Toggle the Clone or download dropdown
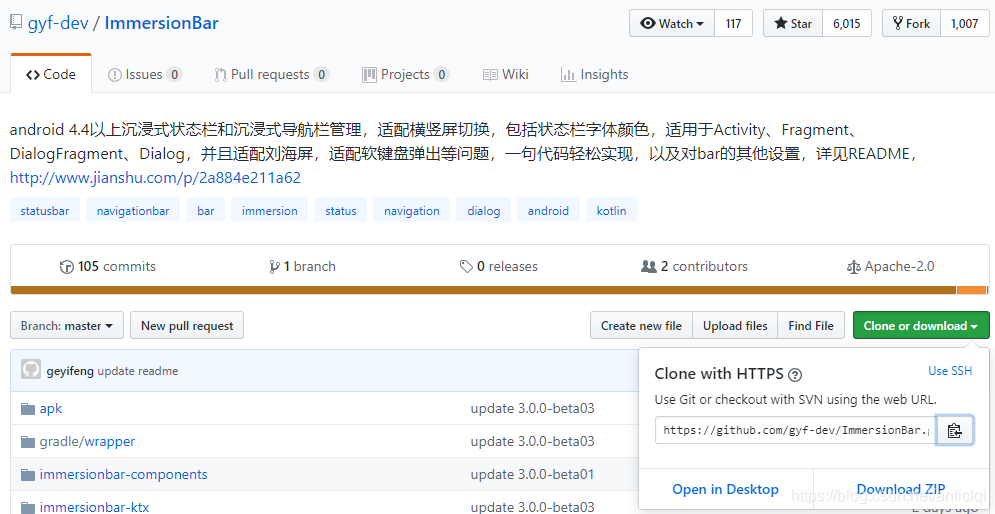Viewport: 995px width, 514px height. (921, 326)
